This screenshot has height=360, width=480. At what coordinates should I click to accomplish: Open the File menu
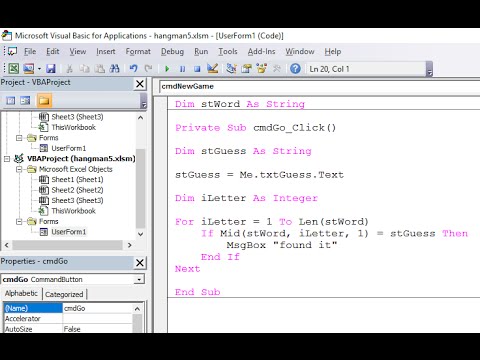(30, 52)
